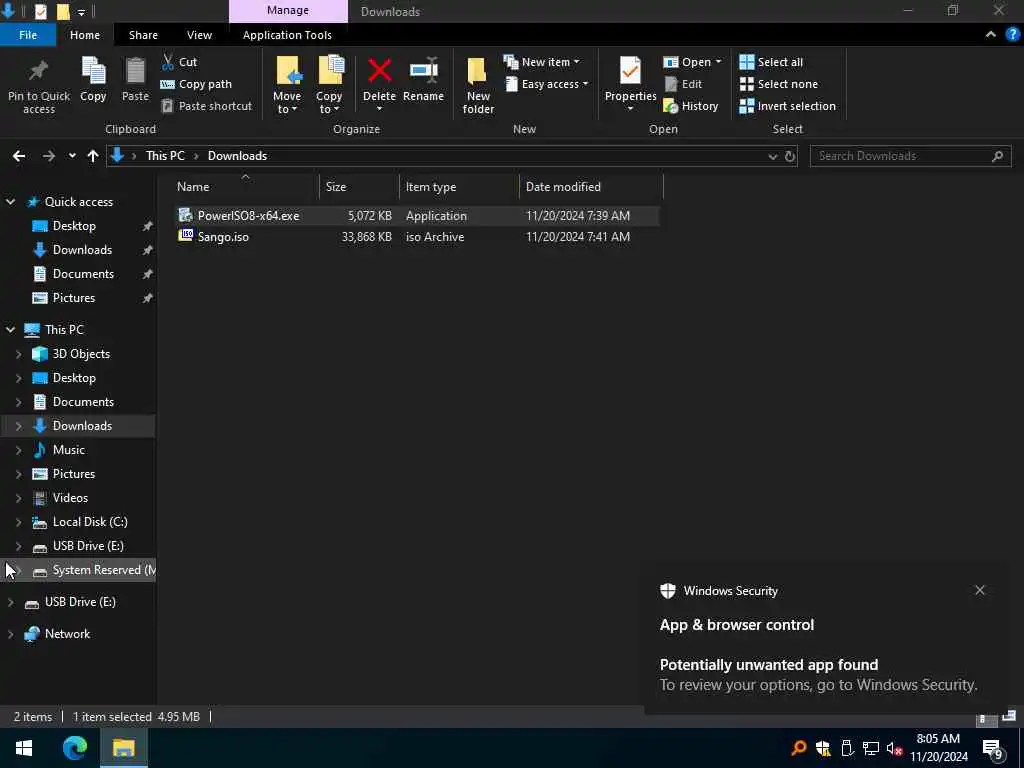Show recent locations dropdown arrow
Screen dimensions: 1024x768
point(72,156)
